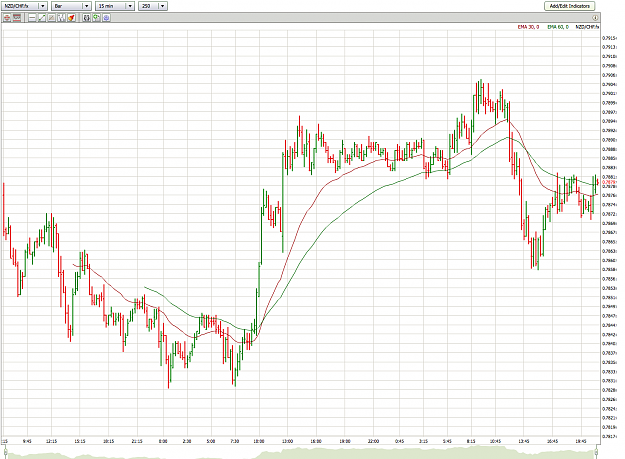Click the blue globe icon in toolbar

pyautogui.click(x=106, y=18)
